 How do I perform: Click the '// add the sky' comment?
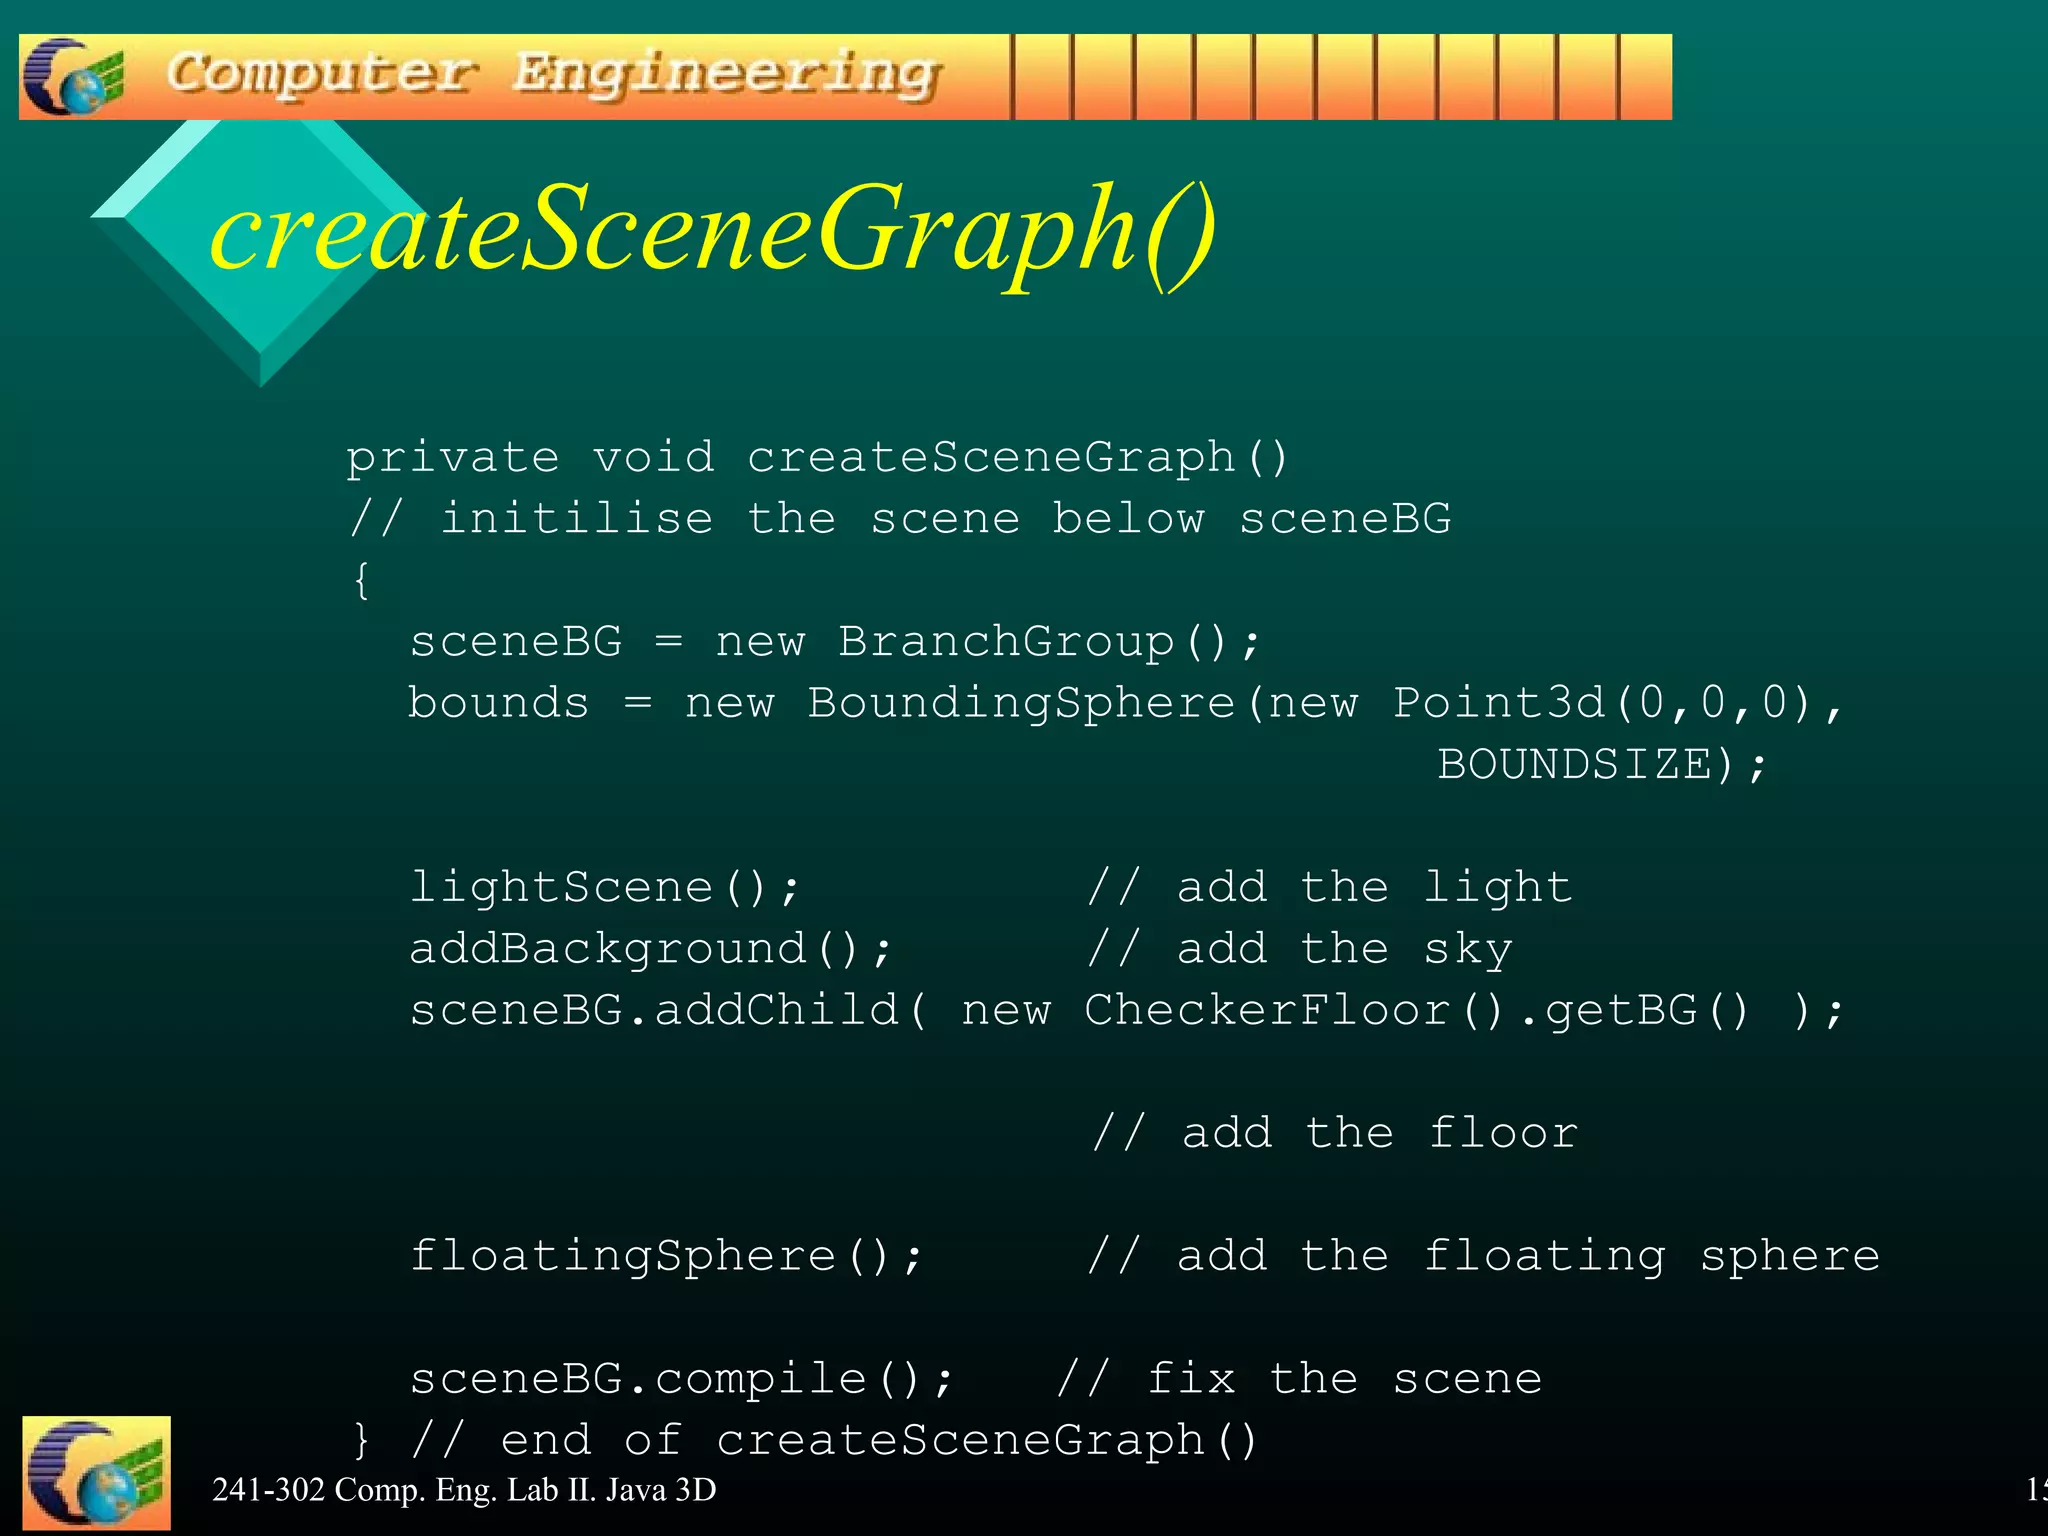tap(1300, 949)
